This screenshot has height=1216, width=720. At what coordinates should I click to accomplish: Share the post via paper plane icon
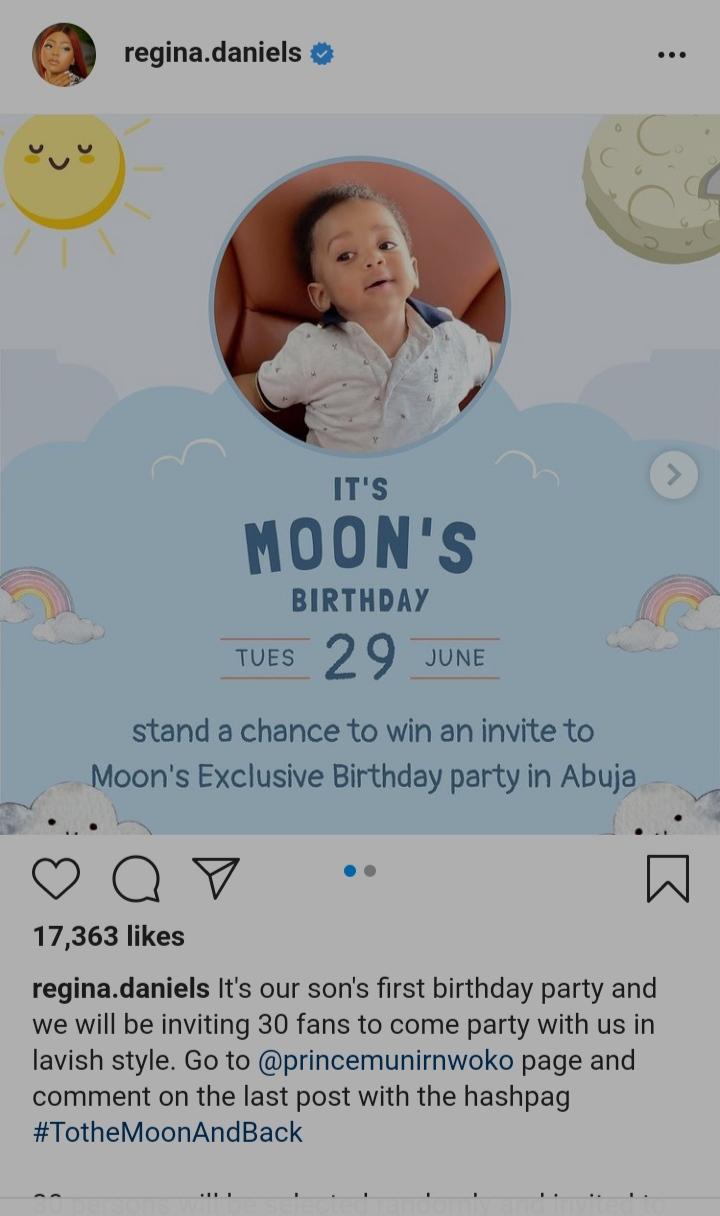point(215,878)
